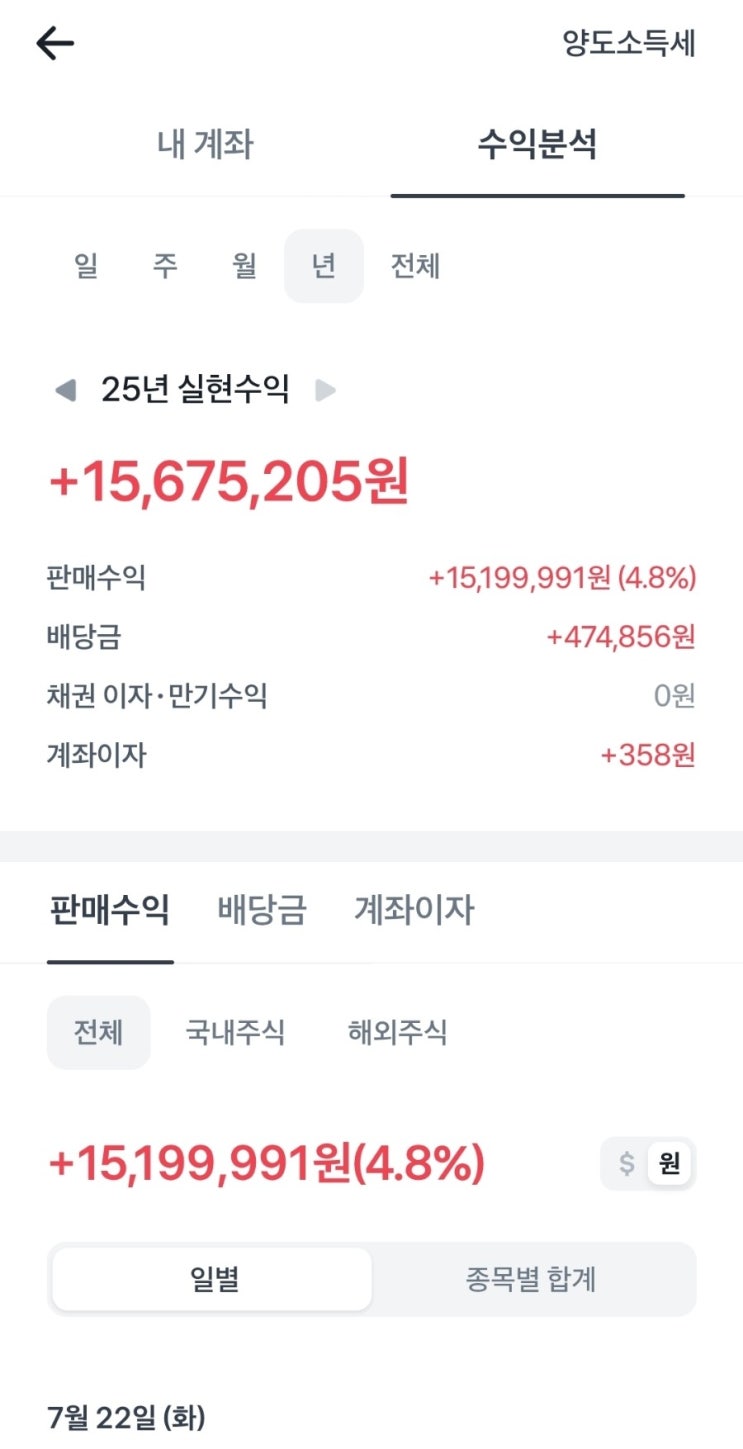Select 일 period filter
The width and height of the screenshot is (743, 1449).
86,266
